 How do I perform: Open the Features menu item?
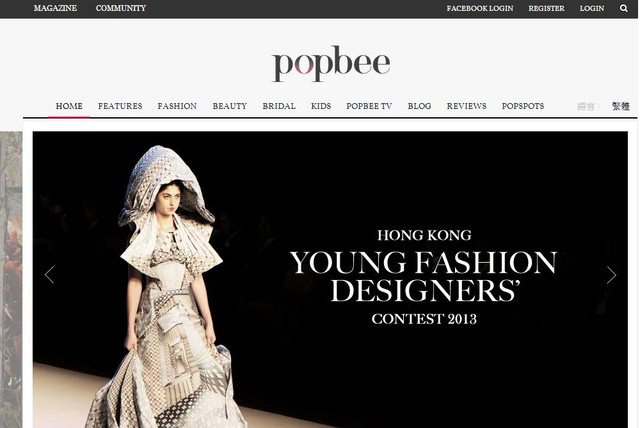point(120,106)
